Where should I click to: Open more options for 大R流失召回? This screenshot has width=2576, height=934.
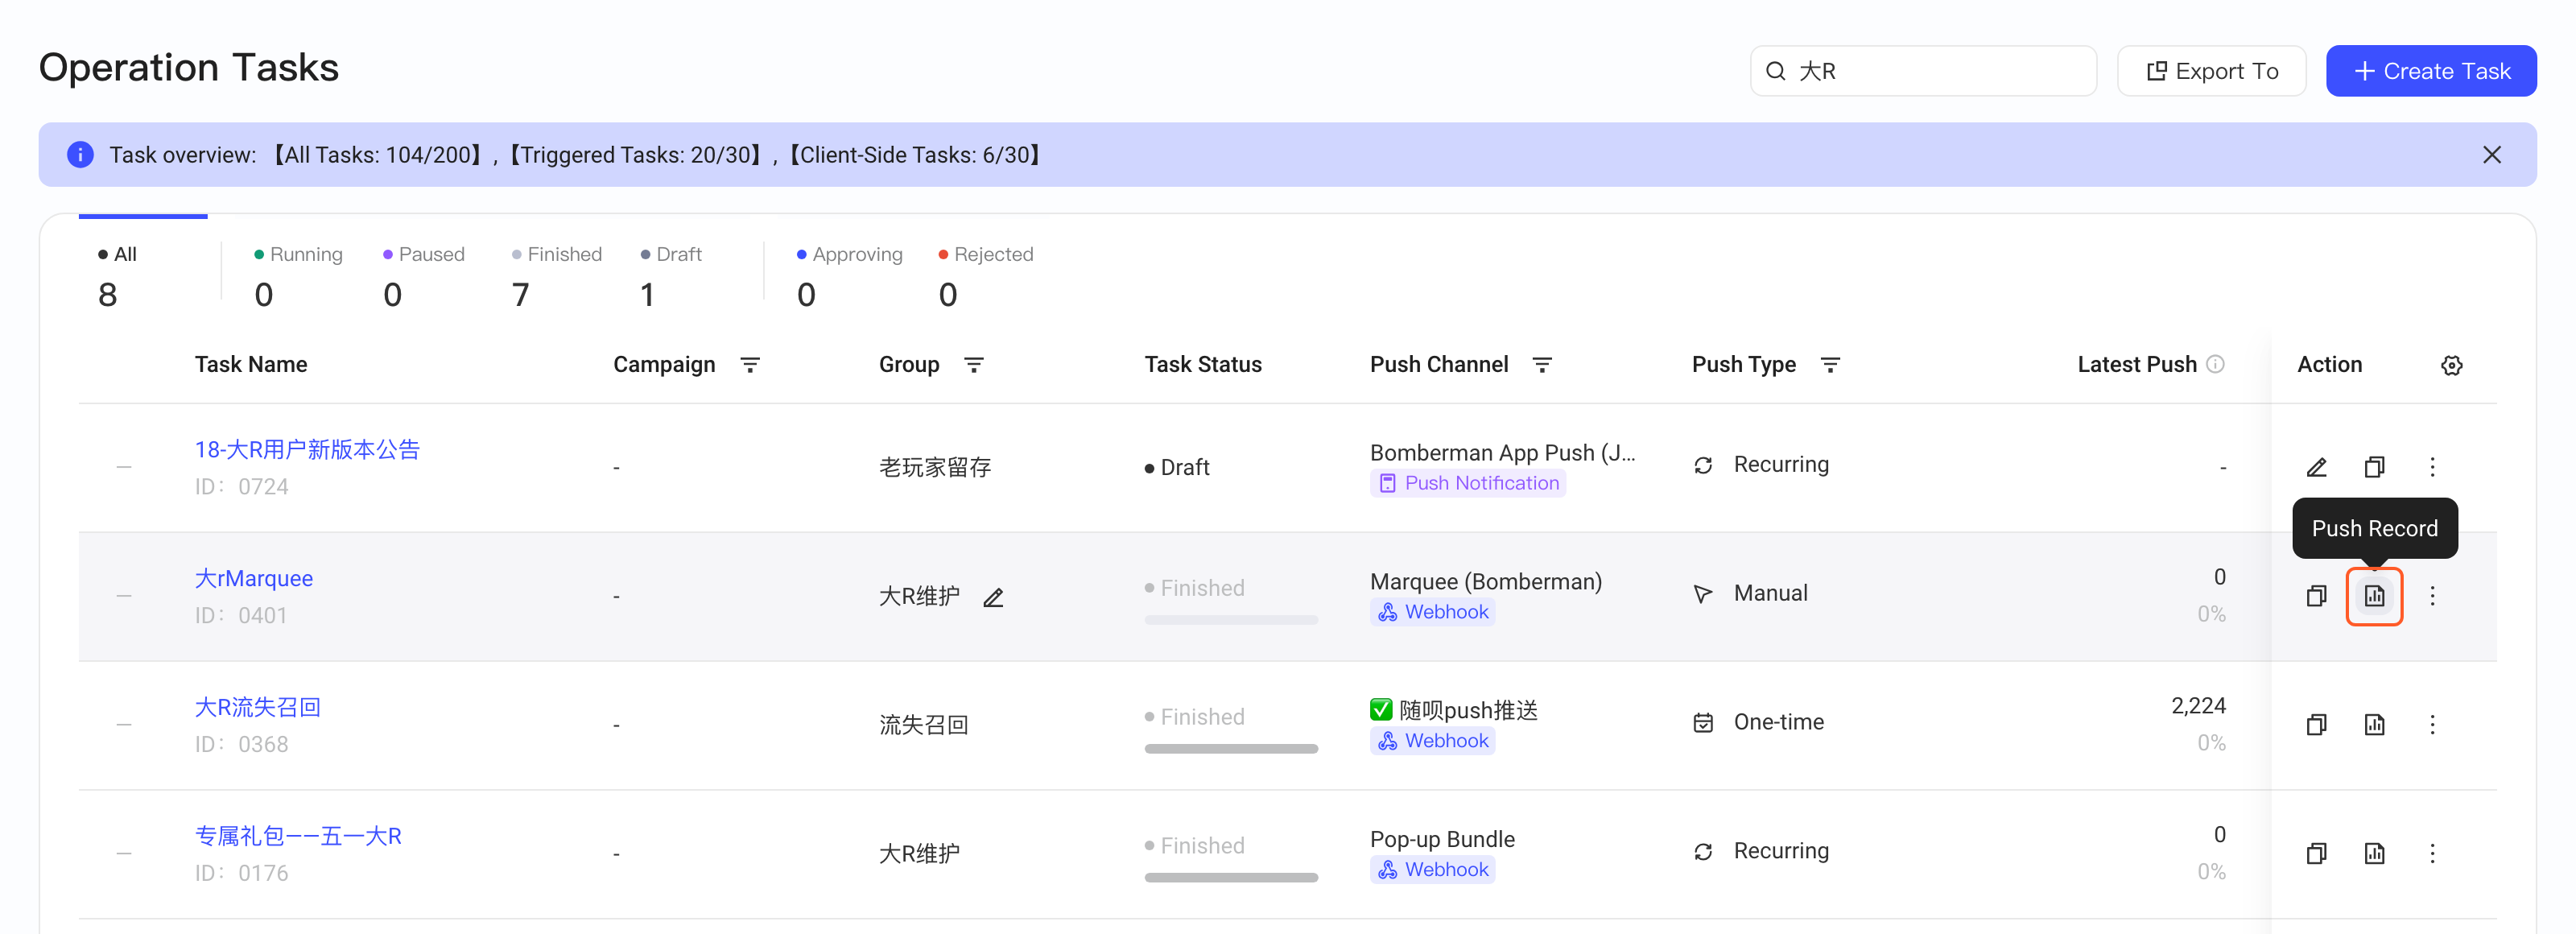pyautogui.click(x=2432, y=724)
